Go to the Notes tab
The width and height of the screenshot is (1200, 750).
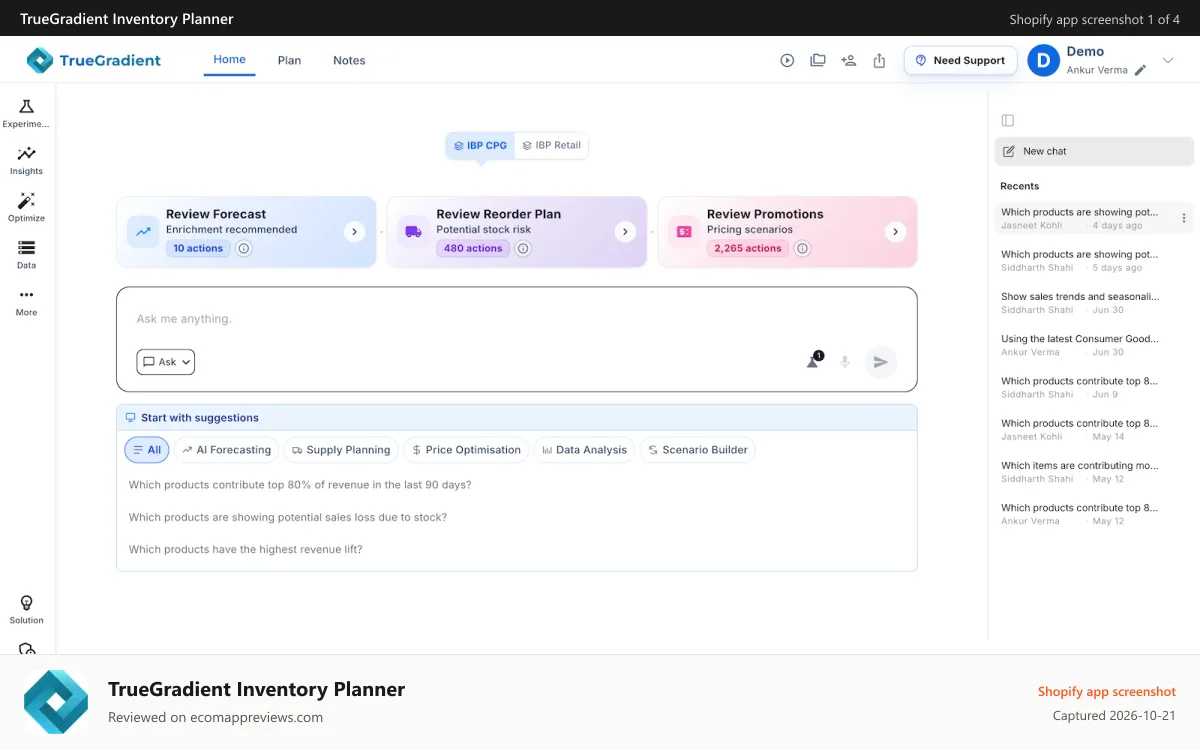point(349,60)
